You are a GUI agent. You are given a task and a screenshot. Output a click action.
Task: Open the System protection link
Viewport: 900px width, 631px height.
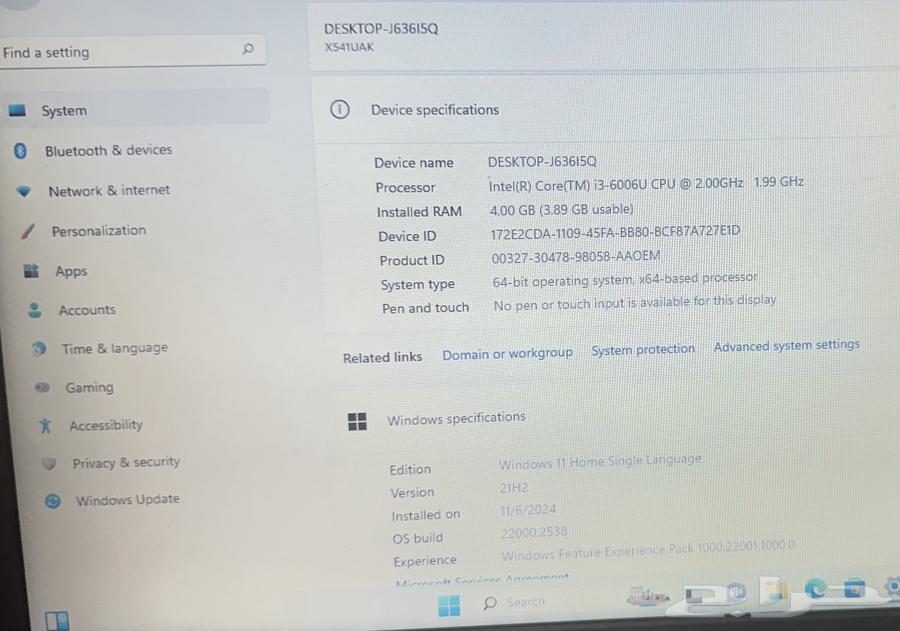[x=643, y=350]
